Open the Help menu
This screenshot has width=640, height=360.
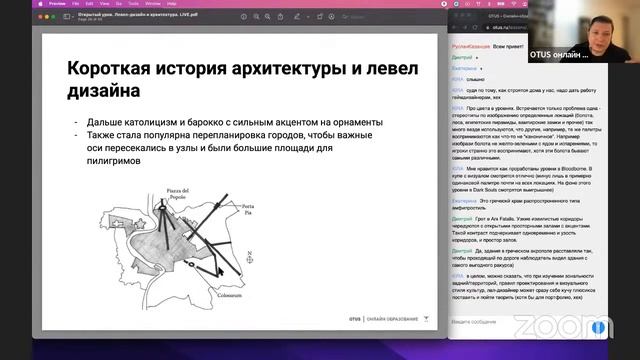click(172, 4)
